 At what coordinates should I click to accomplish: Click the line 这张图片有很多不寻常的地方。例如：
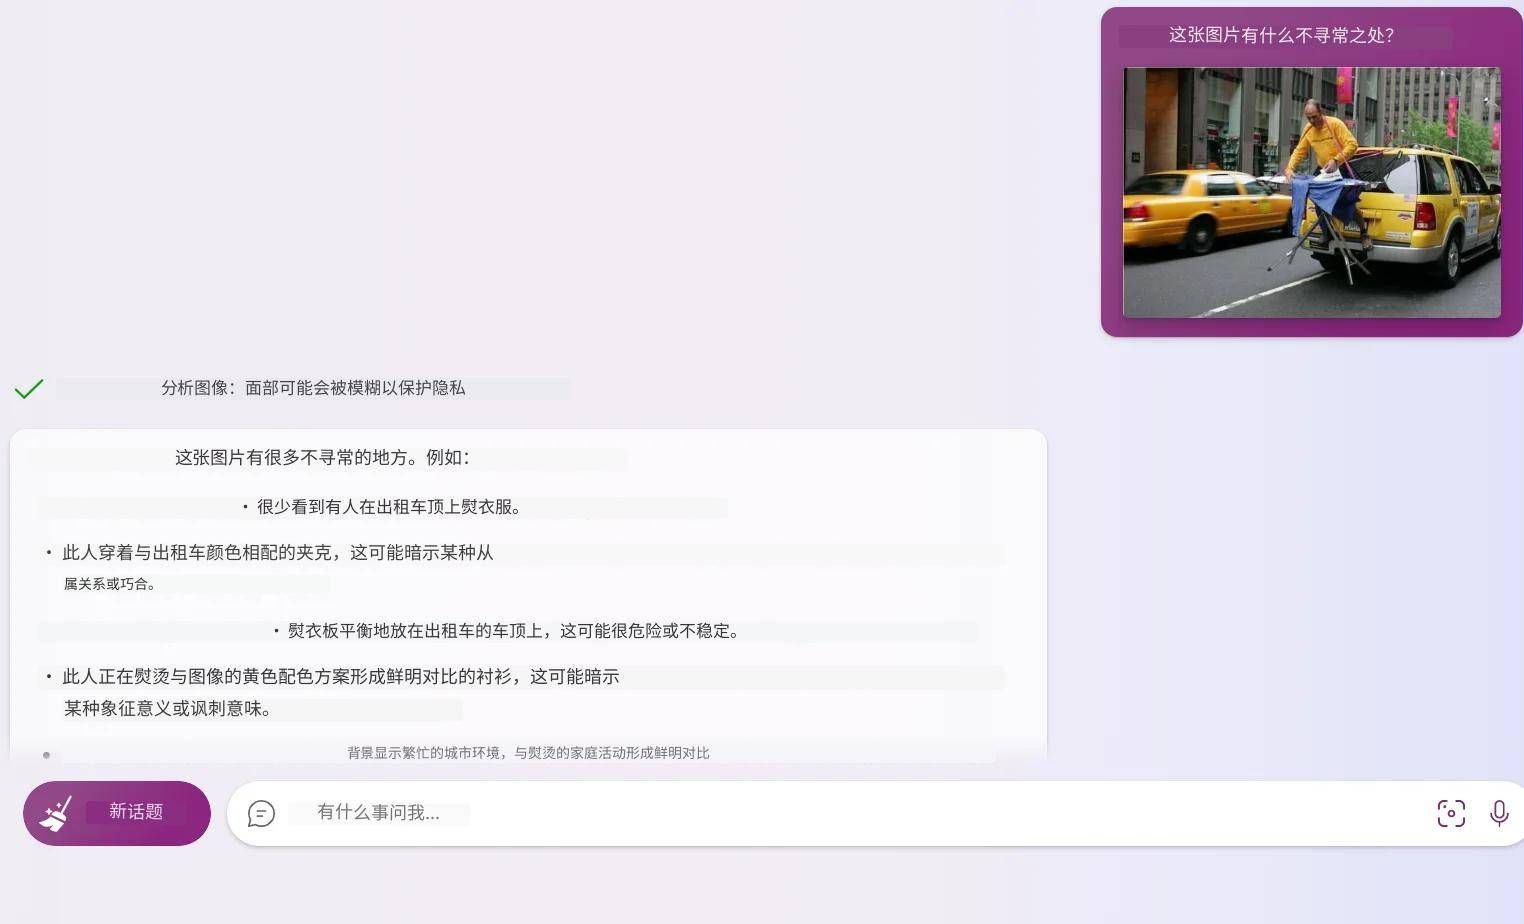tap(322, 458)
